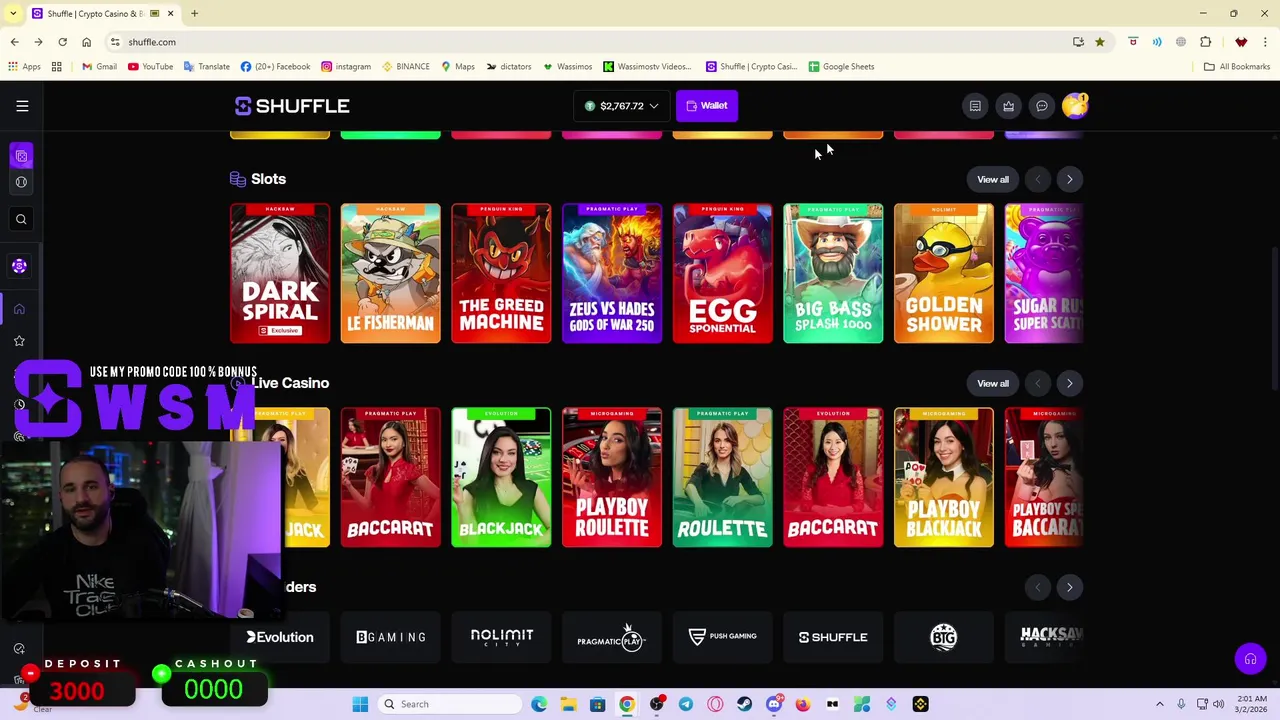The image size is (1280, 720).
Task: Open Microsoft Edge from the taskbar
Action: [539, 704]
